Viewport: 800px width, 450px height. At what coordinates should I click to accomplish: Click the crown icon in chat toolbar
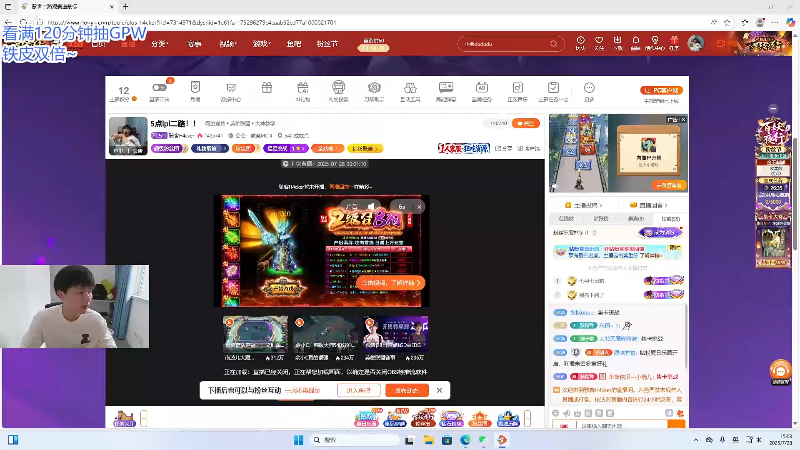point(577,413)
